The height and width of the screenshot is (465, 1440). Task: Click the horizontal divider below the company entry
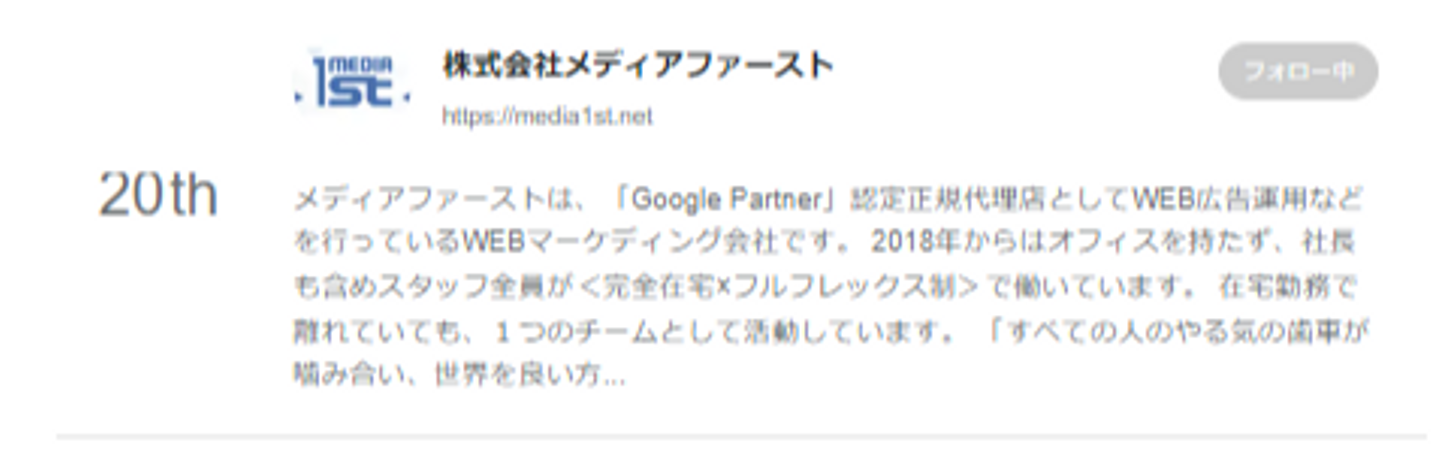[741, 436]
